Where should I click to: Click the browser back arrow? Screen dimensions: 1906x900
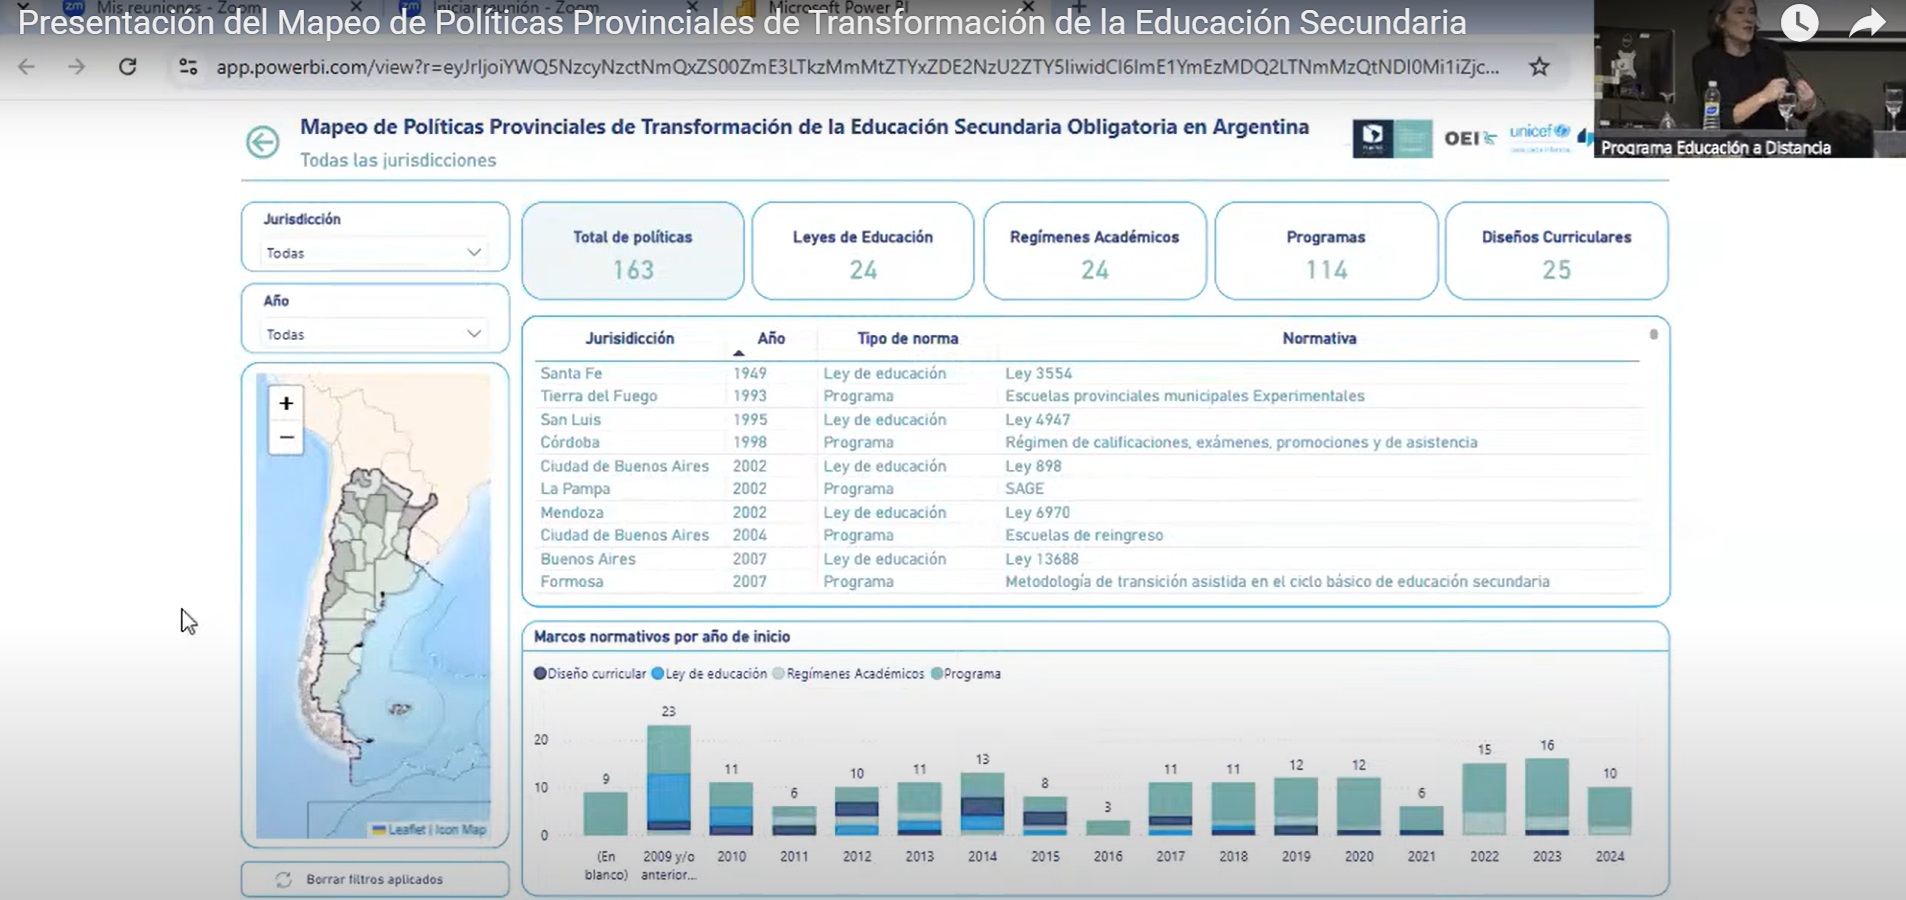tap(27, 67)
